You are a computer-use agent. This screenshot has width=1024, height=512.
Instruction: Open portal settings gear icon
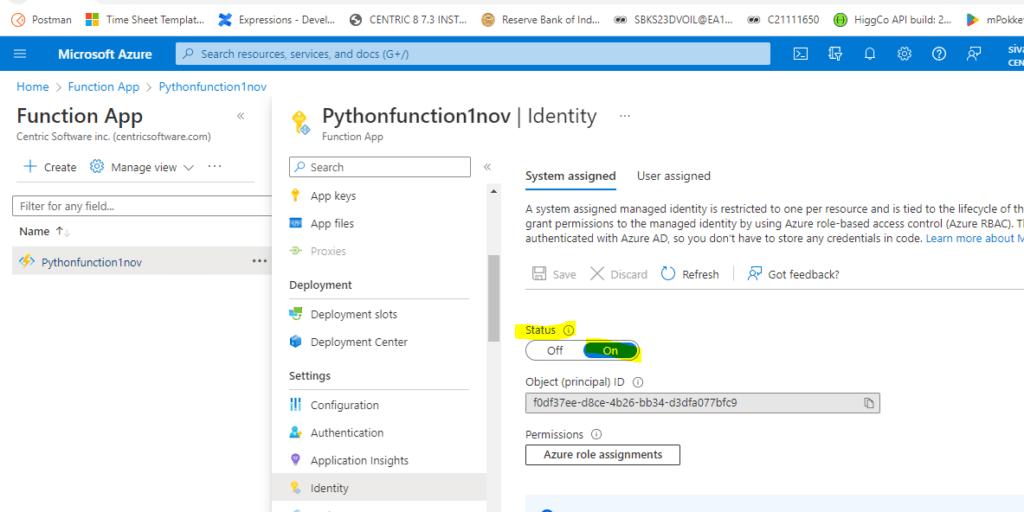(x=904, y=54)
